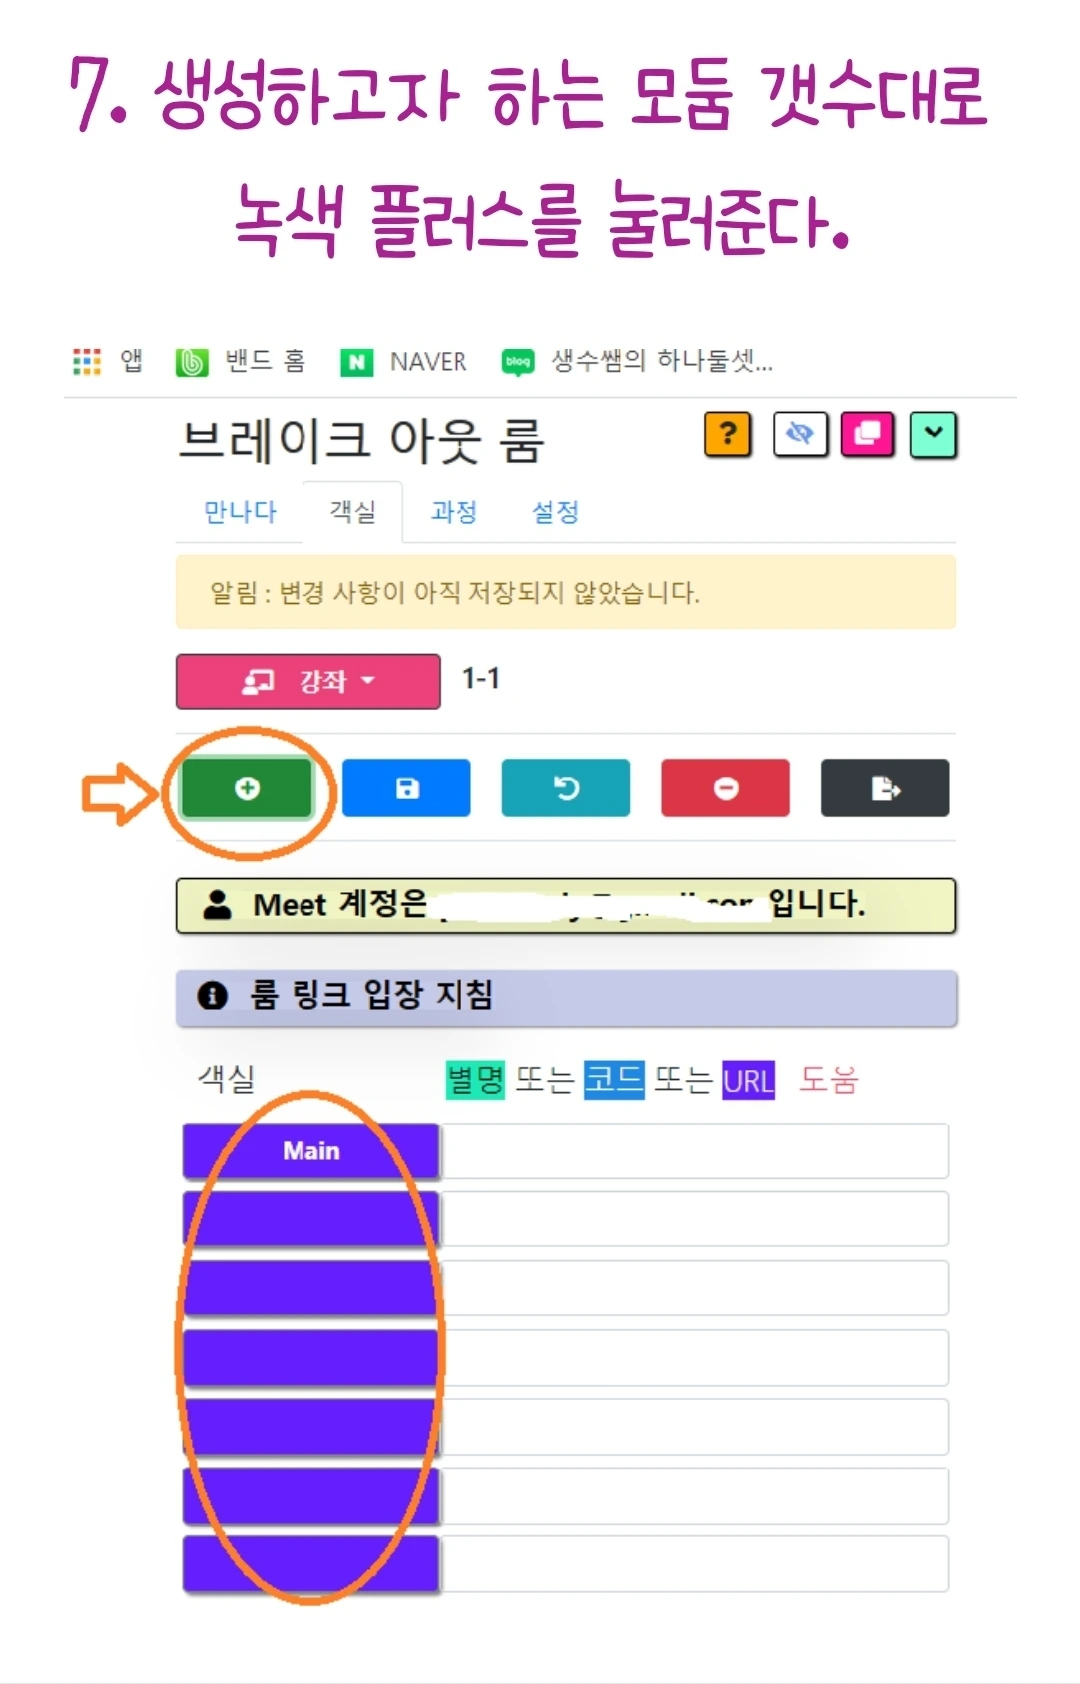The image size is (1080, 1684).
Task: Click the pink duplicate windows icon
Action: 867,434
